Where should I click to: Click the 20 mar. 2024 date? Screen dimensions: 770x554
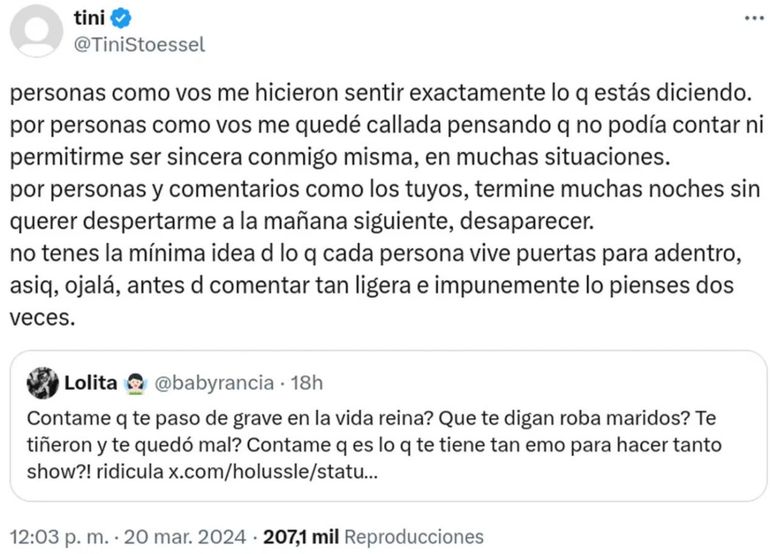pos(187,536)
